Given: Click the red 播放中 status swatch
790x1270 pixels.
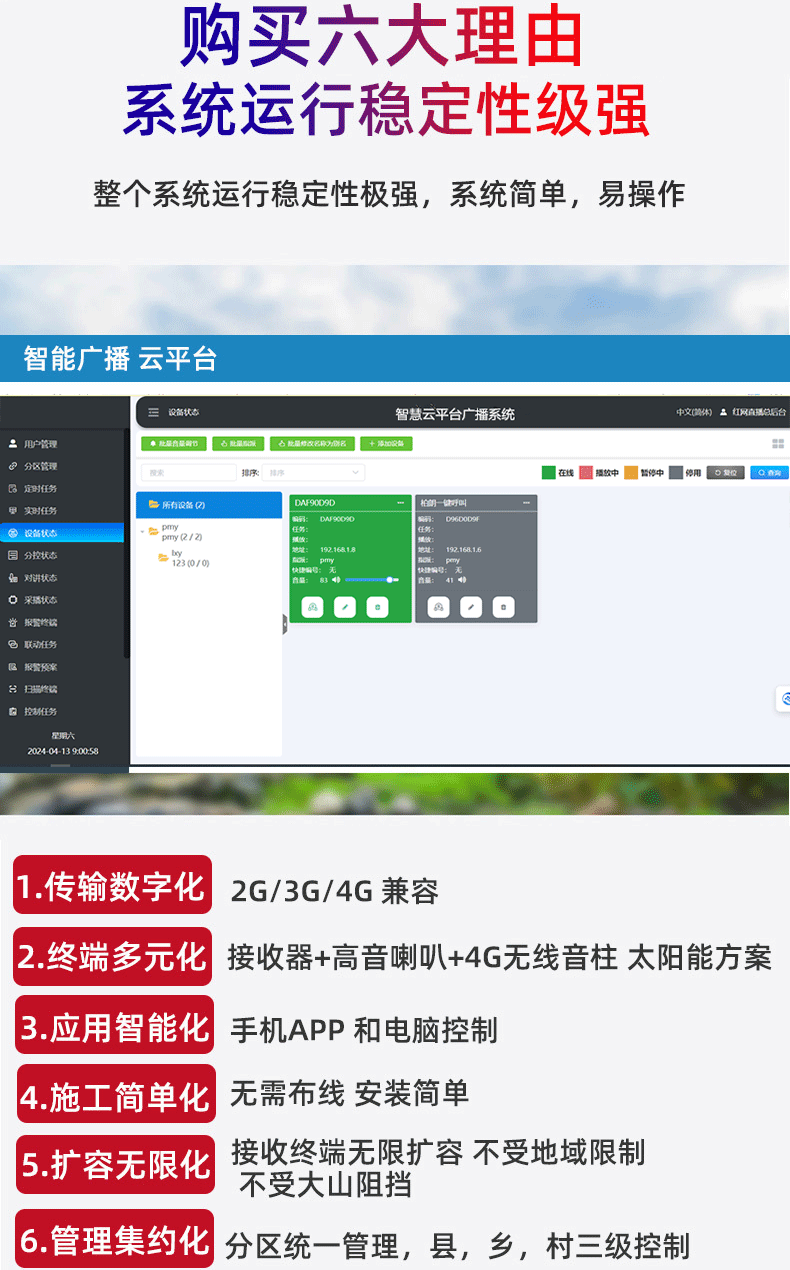Looking at the screenshot, I should coord(586,472).
